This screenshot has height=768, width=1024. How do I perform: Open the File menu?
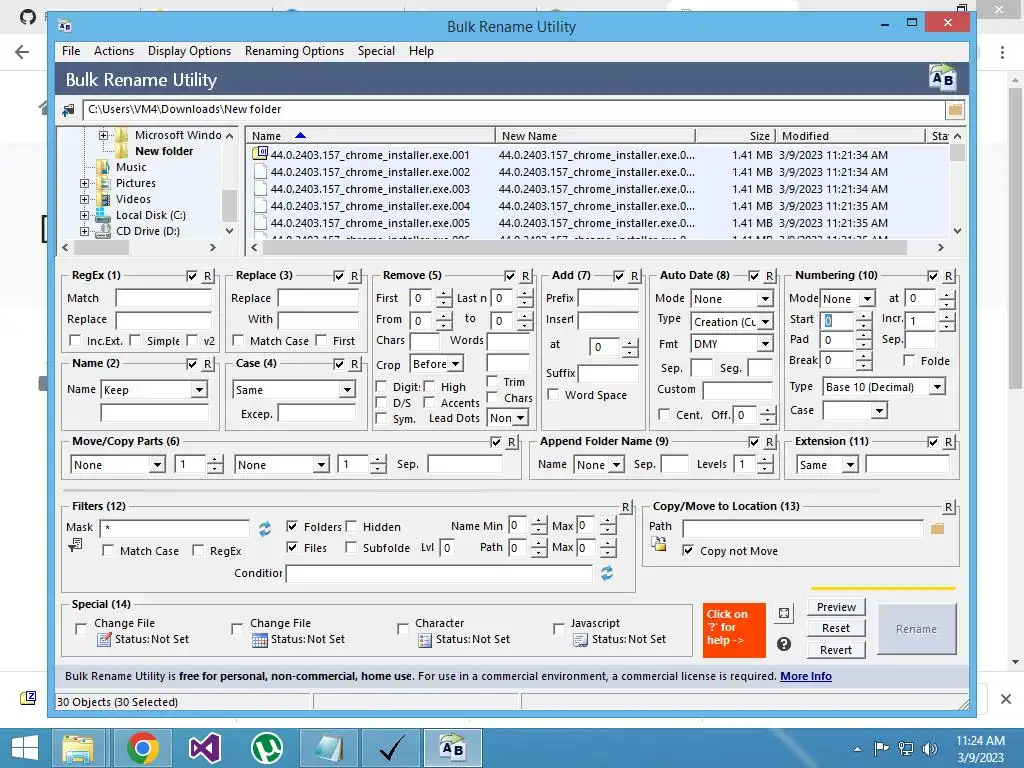[71, 51]
